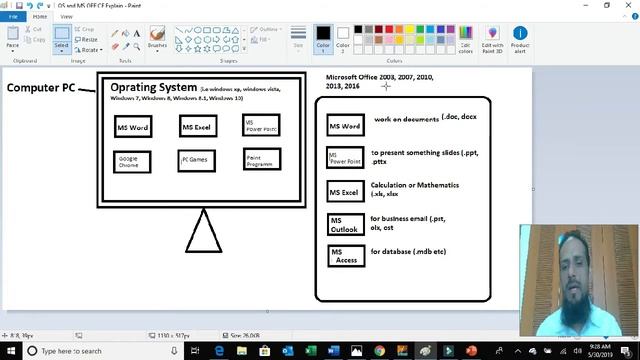Select the Magnifier tool
This screenshot has height=360, width=640.
(137, 47)
